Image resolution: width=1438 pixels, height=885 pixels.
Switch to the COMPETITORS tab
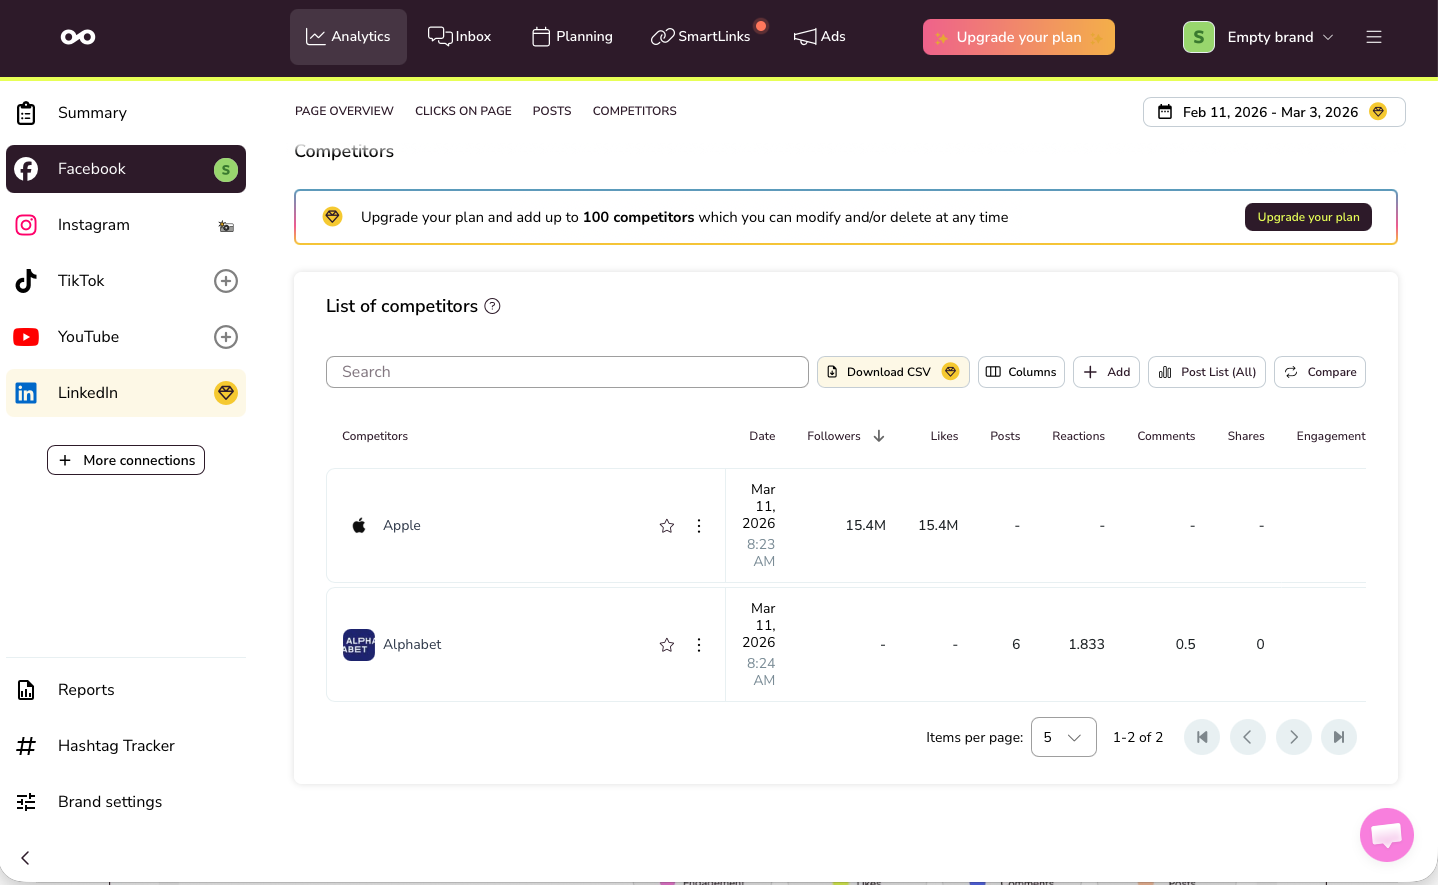tap(634, 110)
